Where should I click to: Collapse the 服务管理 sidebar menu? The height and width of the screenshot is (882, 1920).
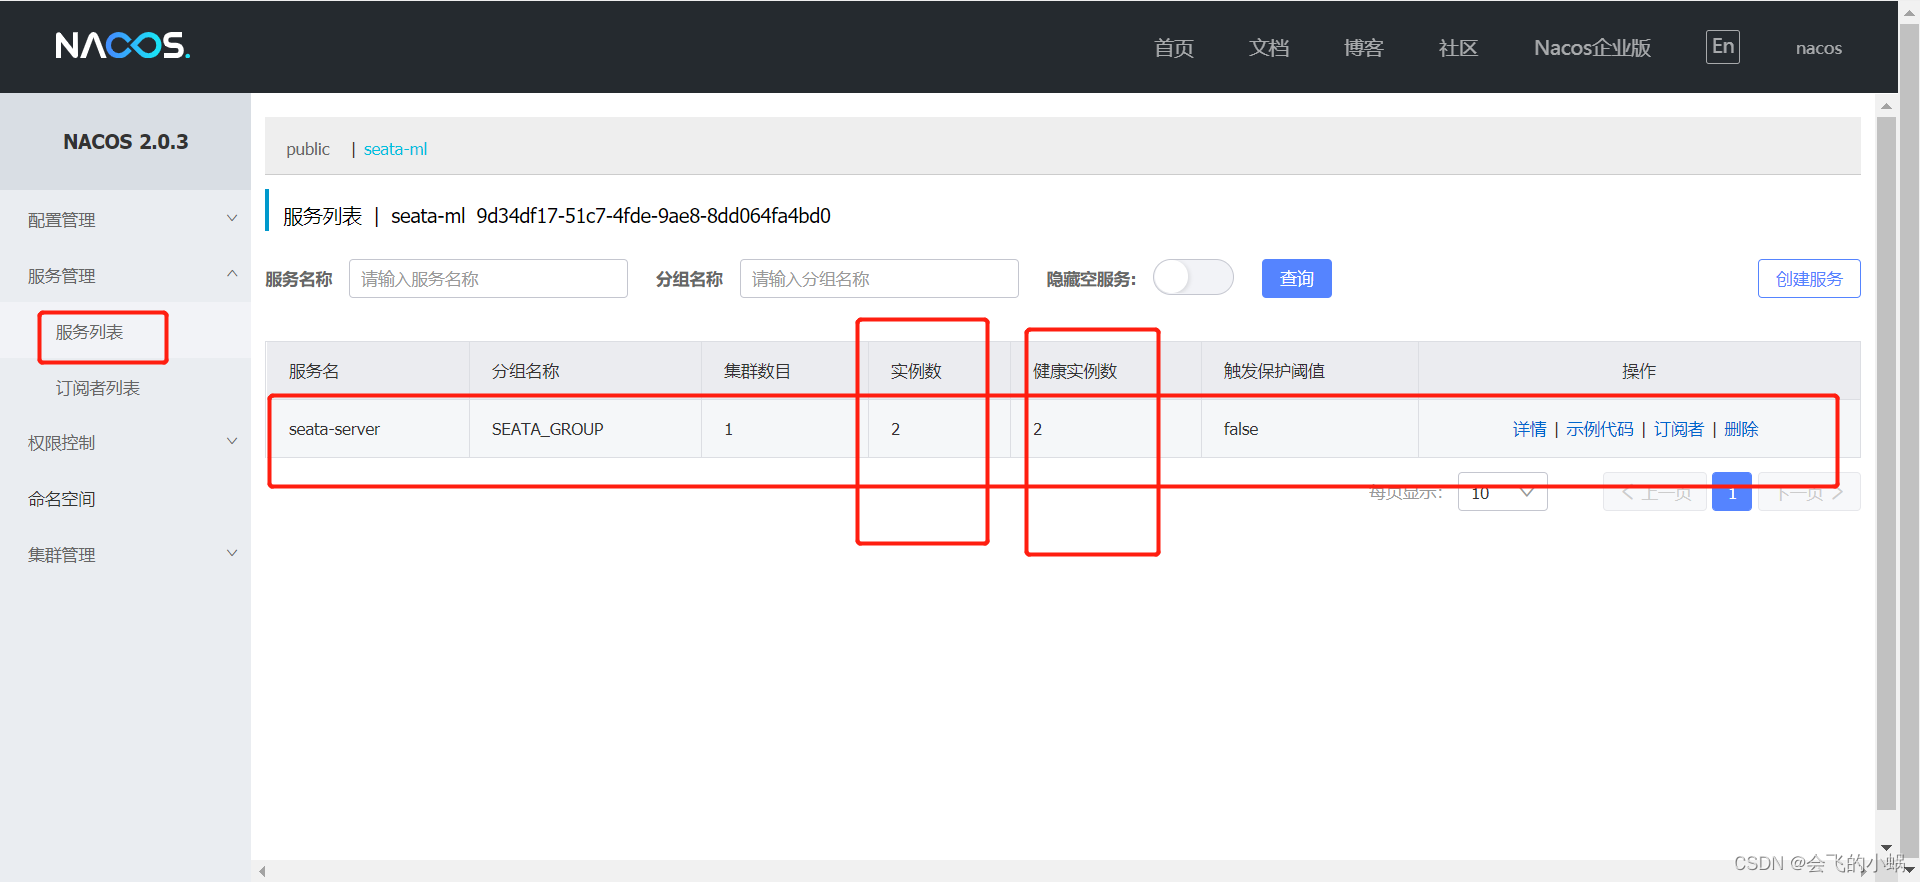pos(125,275)
